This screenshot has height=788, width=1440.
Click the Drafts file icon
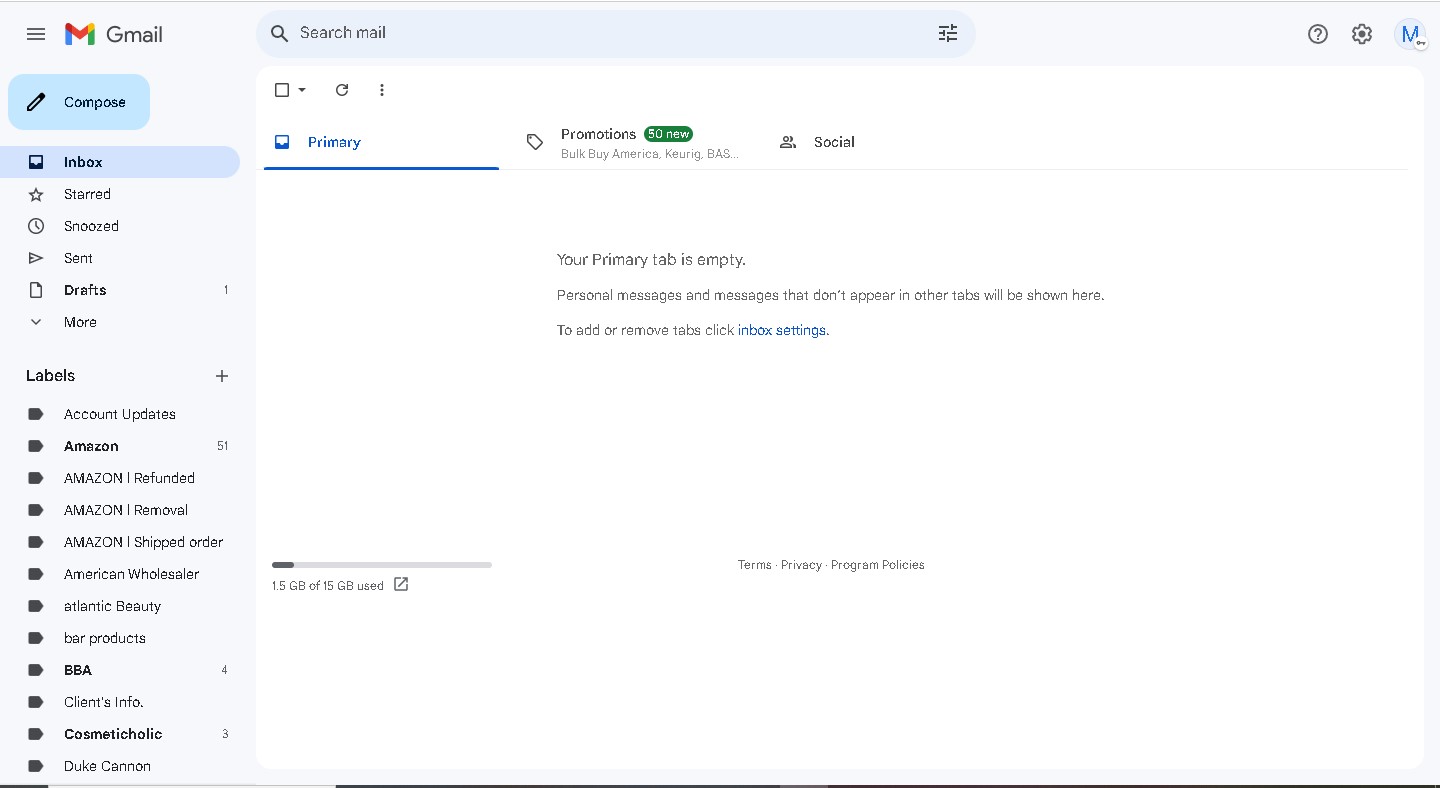[36, 290]
